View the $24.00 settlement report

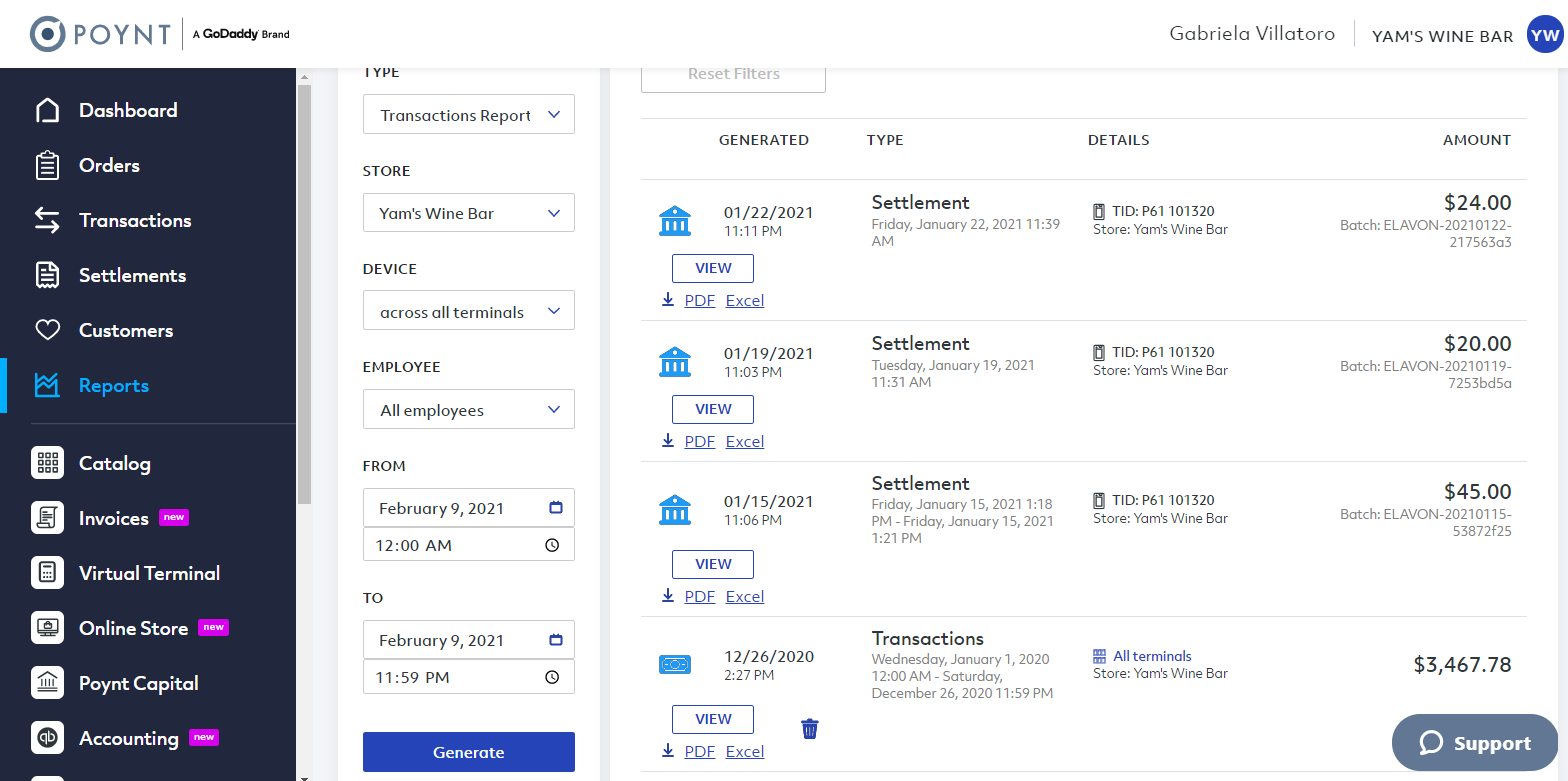pos(713,268)
